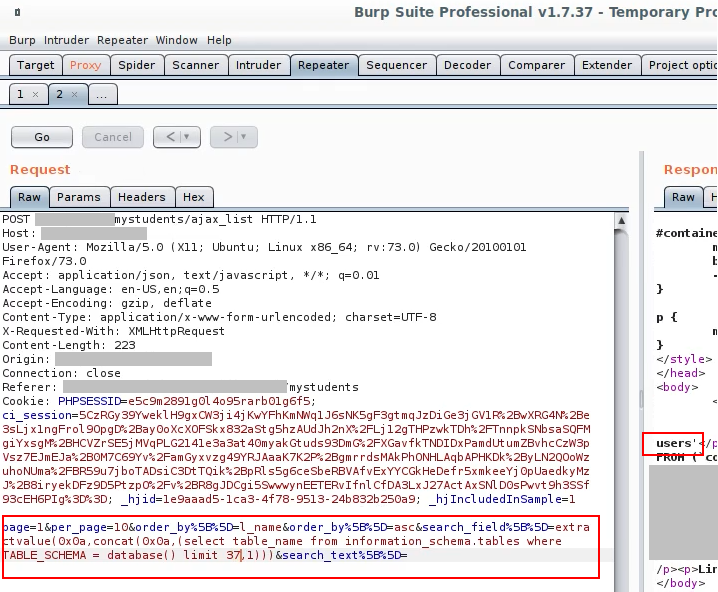The width and height of the screenshot is (718, 592).
Task: Switch request view to Params
Action: tap(79, 197)
